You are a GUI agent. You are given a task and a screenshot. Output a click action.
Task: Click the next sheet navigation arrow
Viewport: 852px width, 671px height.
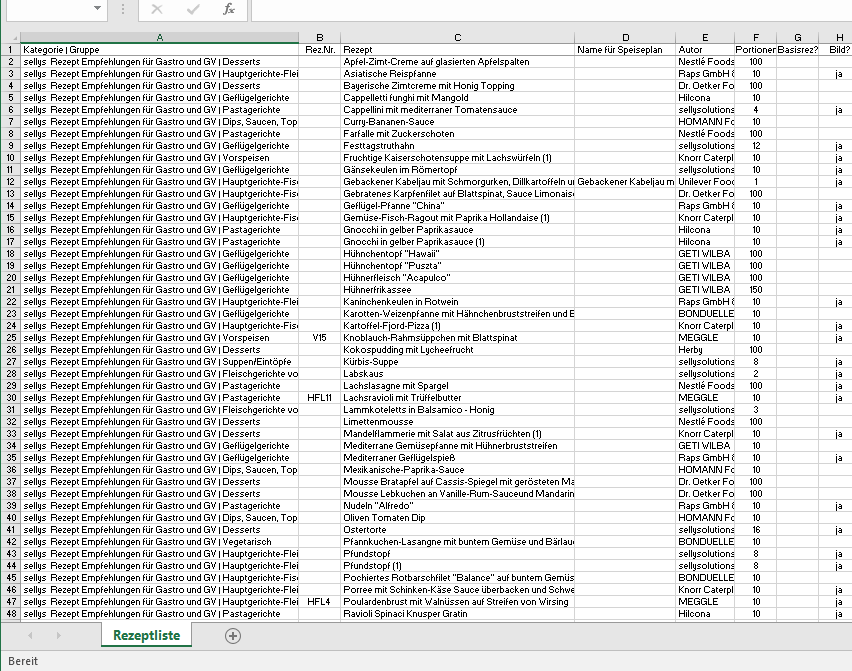click(x=58, y=635)
